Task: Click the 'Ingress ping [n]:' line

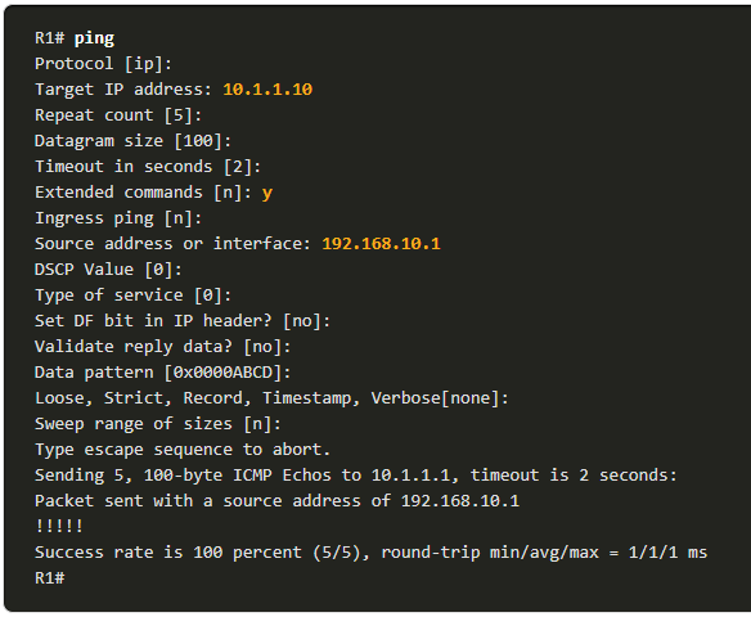Action: click(x=119, y=218)
